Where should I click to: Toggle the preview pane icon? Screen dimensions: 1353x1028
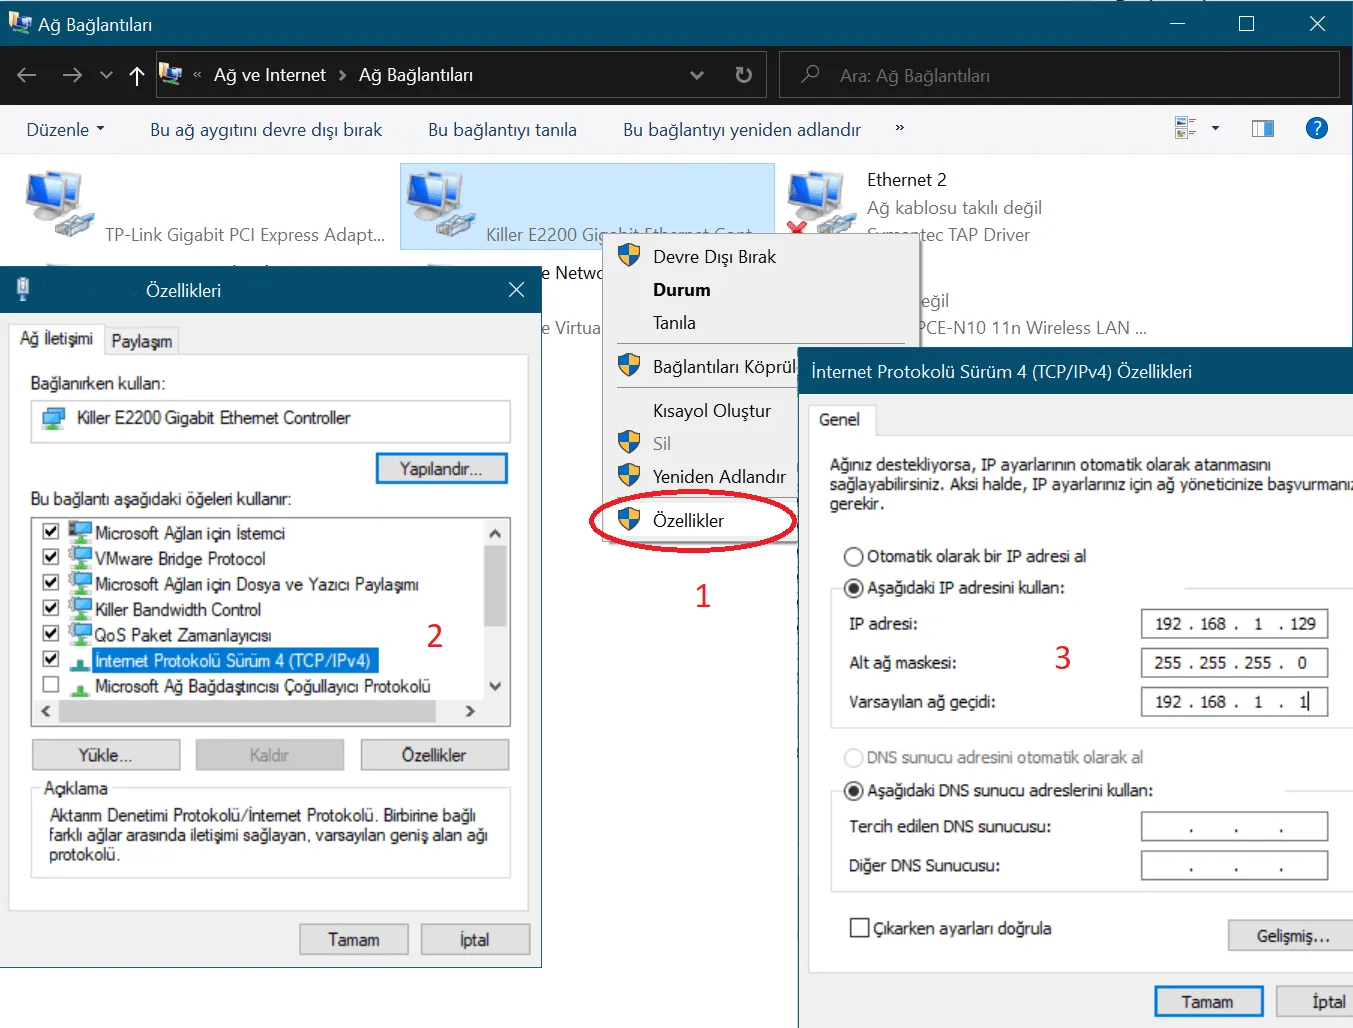click(x=1262, y=129)
